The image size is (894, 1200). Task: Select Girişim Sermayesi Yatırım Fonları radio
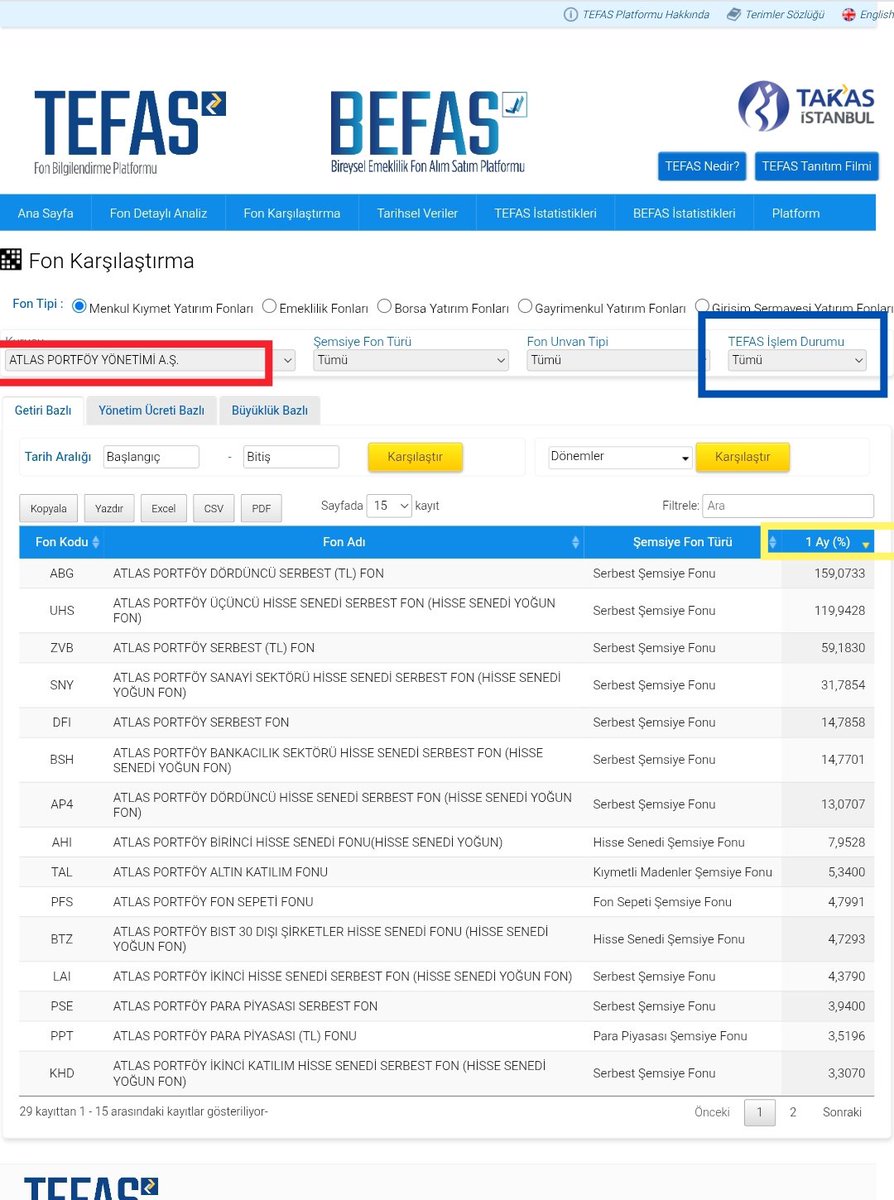coord(703,307)
